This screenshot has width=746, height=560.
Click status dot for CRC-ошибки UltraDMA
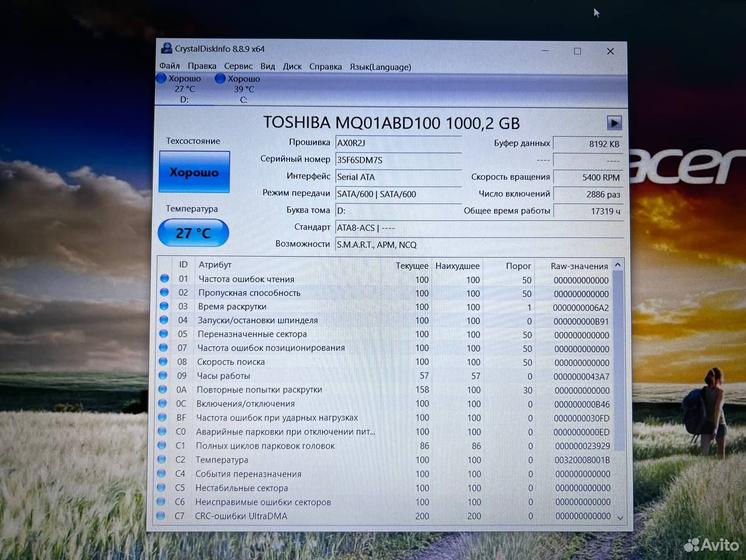point(161,516)
